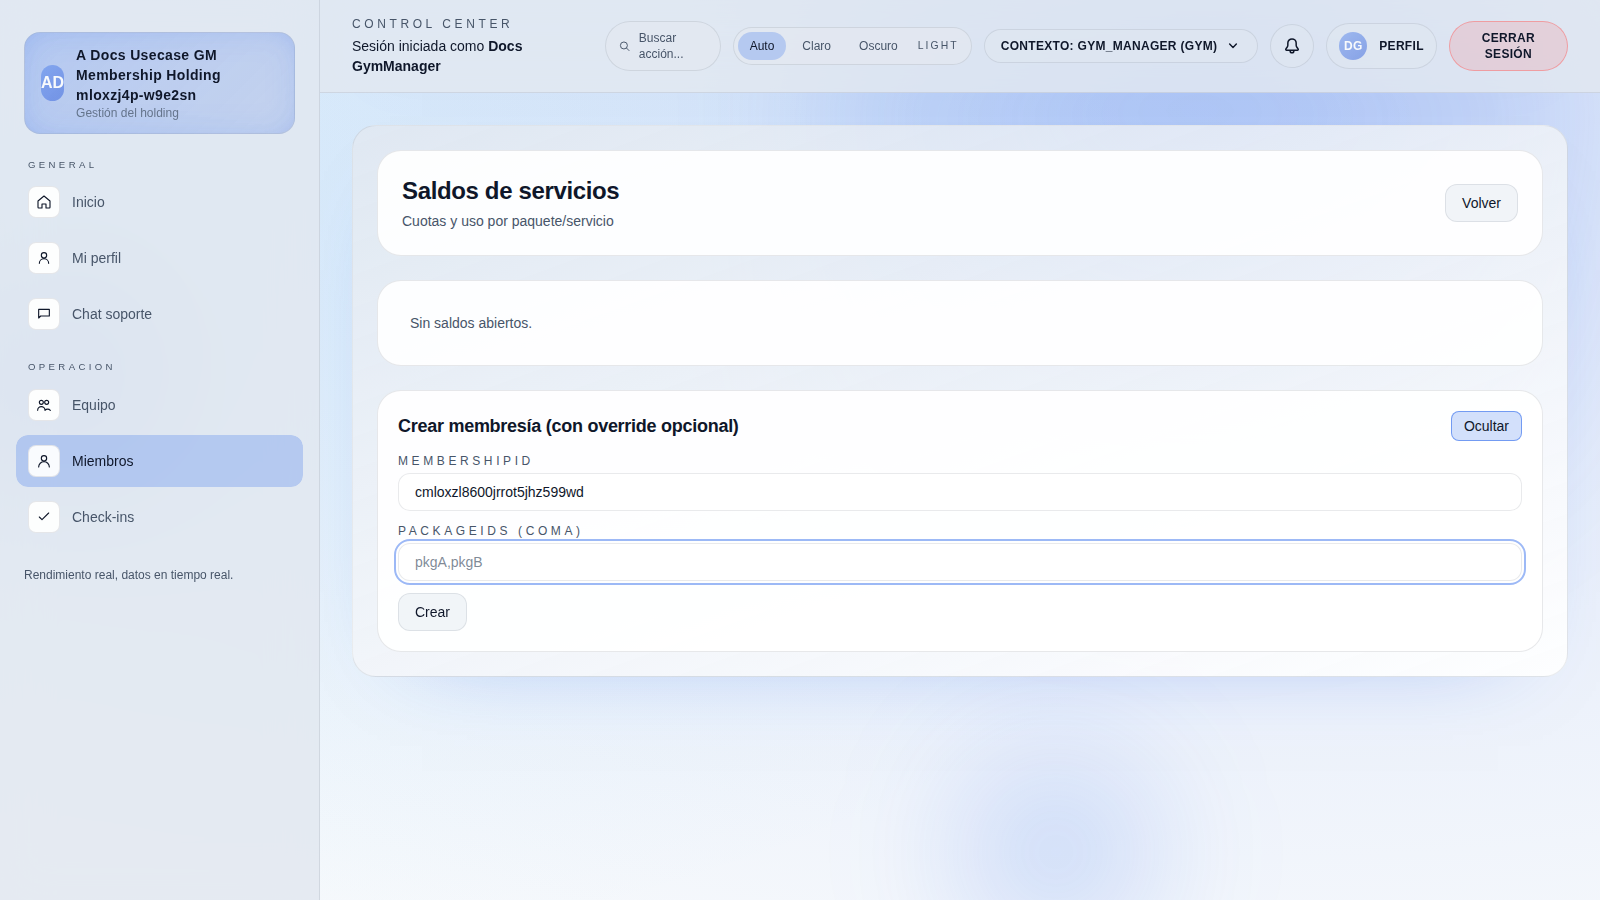
Task: Switch theme to Auto mode
Action: click(x=761, y=46)
